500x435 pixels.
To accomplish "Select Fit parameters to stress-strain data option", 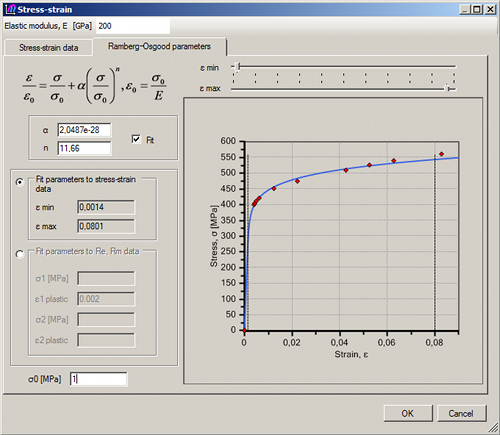I will pos(20,182).
